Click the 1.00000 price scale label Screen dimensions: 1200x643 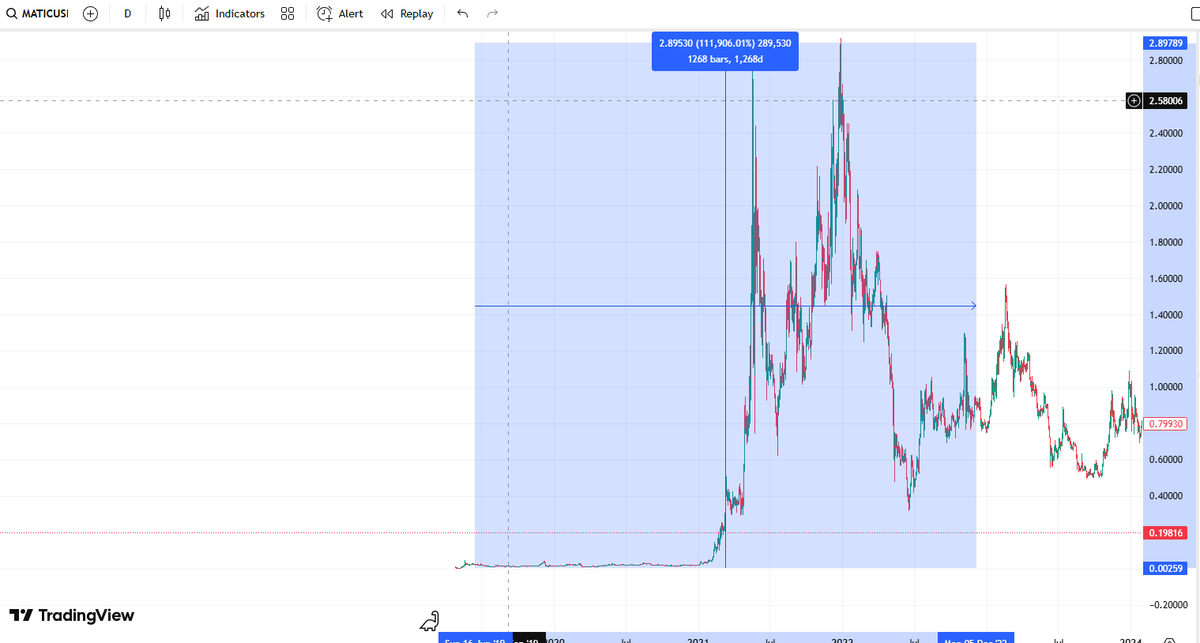coord(1166,387)
